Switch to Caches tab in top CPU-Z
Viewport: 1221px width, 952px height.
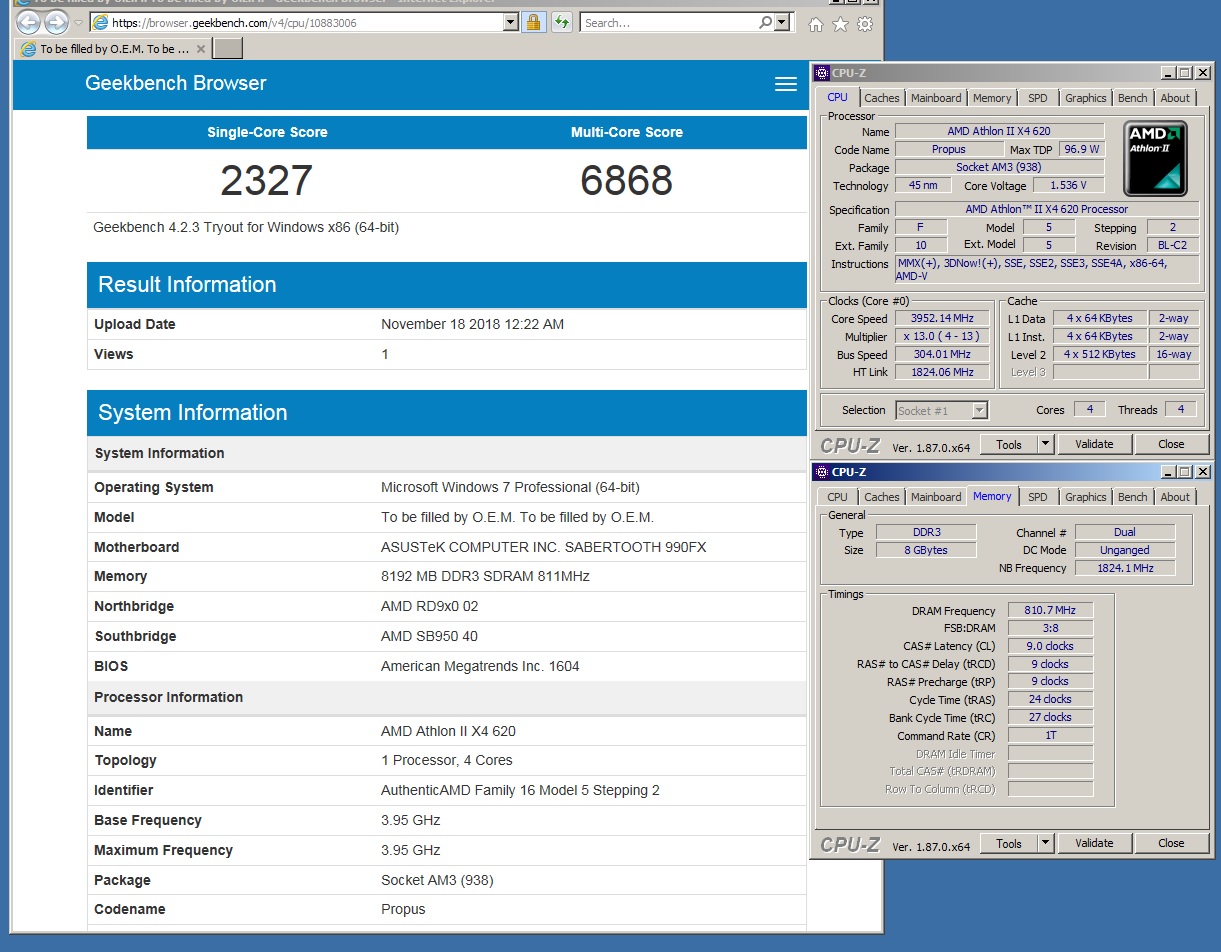click(882, 98)
